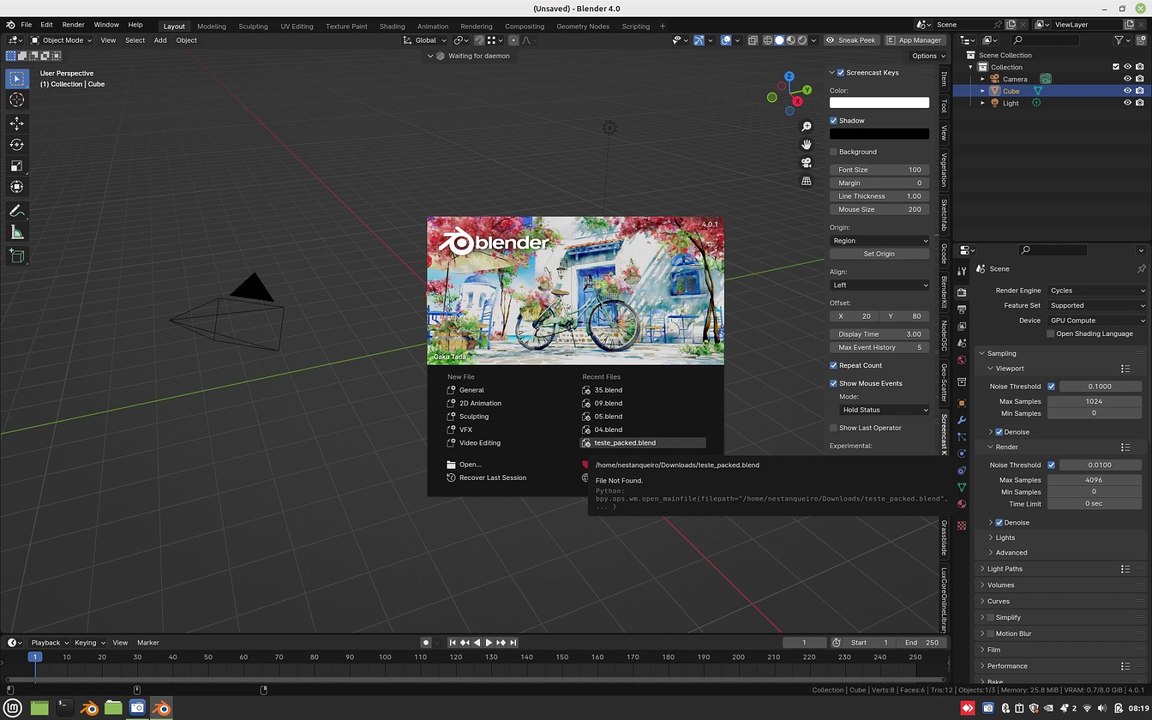Viewport: 1152px width, 720px height.
Task: Open the File menu
Action: click(x=26, y=25)
